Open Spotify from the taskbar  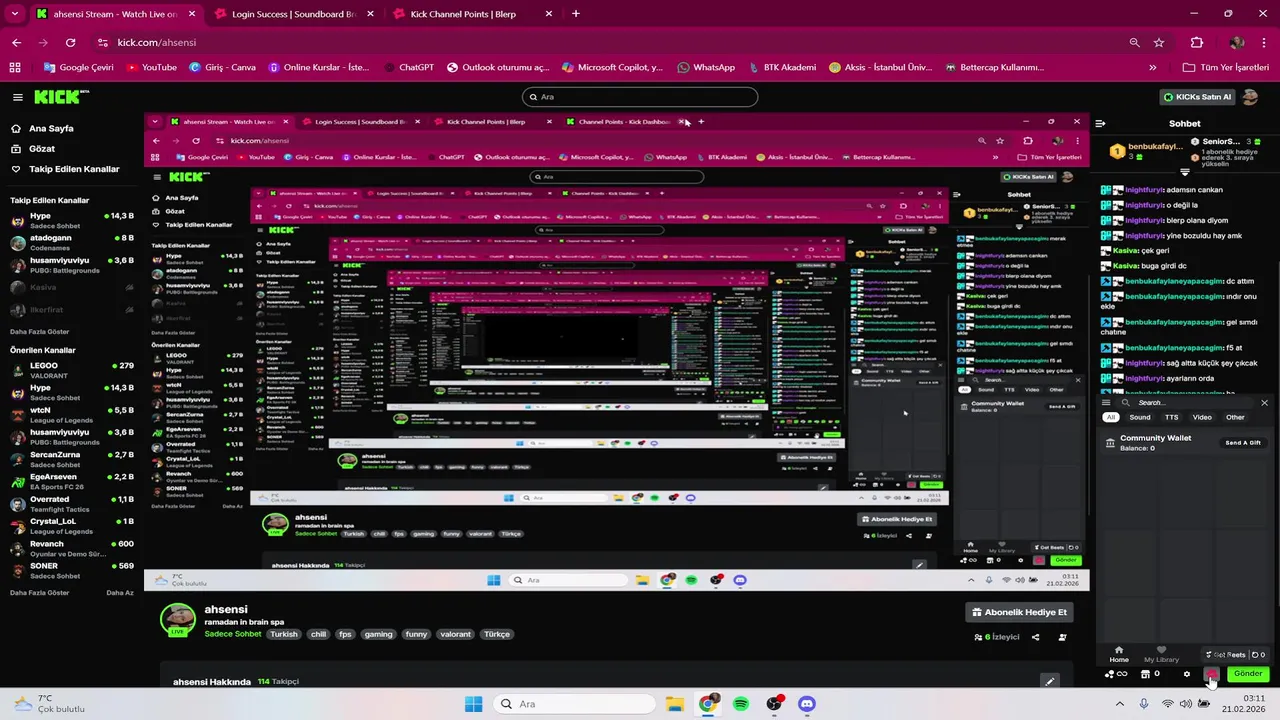coord(741,704)
